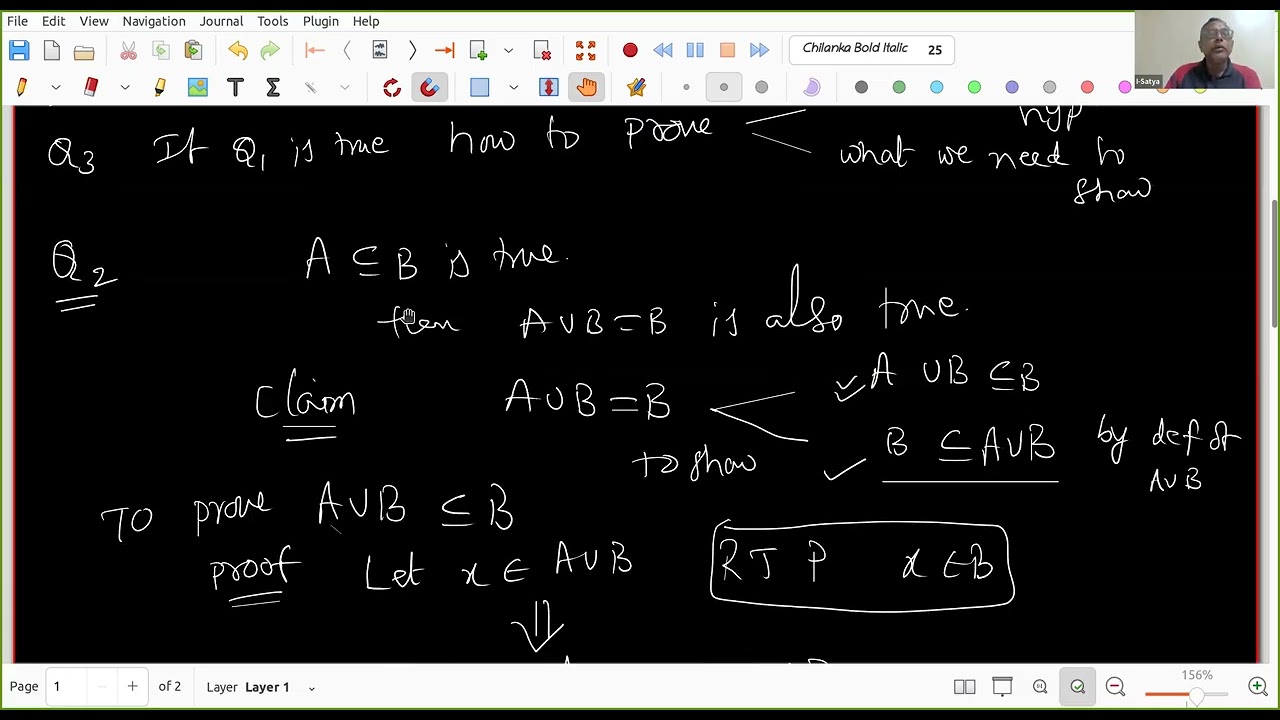Viewport: 1280px width, 720px height.
Task: Increase the page number with plus
Action: point(132,687)
